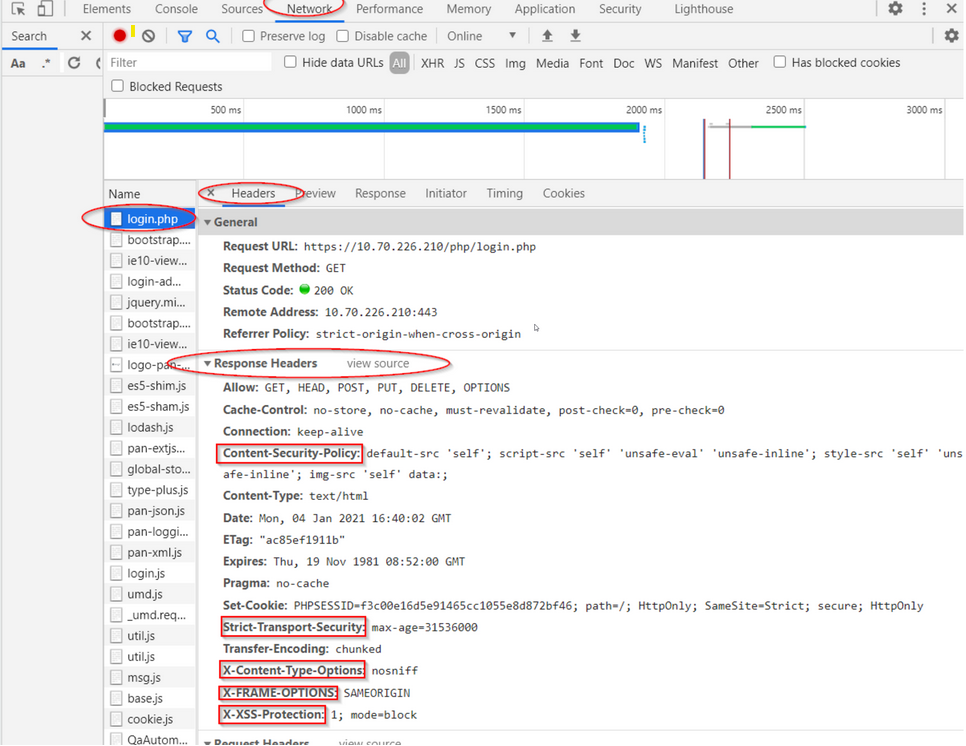Export HAR file using the download icon
This screenshot has height=746, width=966.
coord(574,35)
